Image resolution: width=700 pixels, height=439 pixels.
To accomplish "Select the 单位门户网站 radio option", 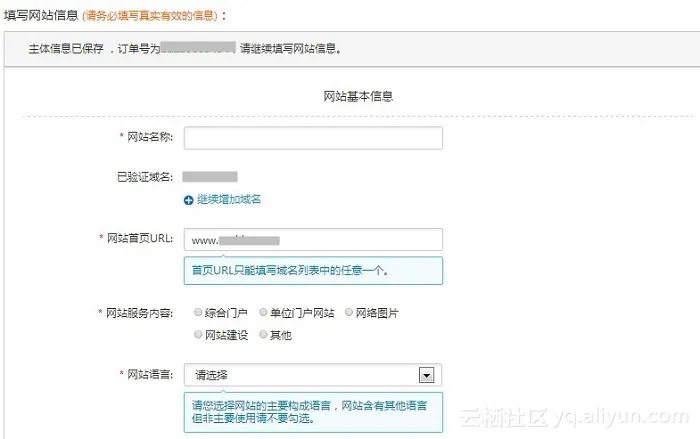I will click(263, 313).
